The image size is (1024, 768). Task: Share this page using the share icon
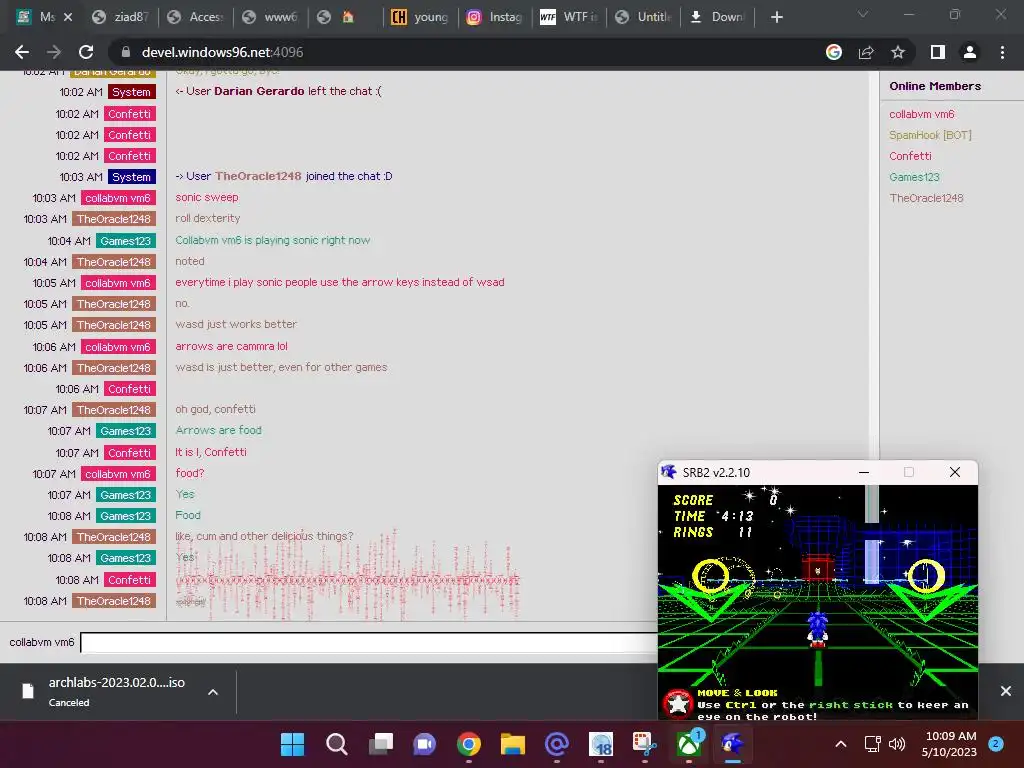866,52
